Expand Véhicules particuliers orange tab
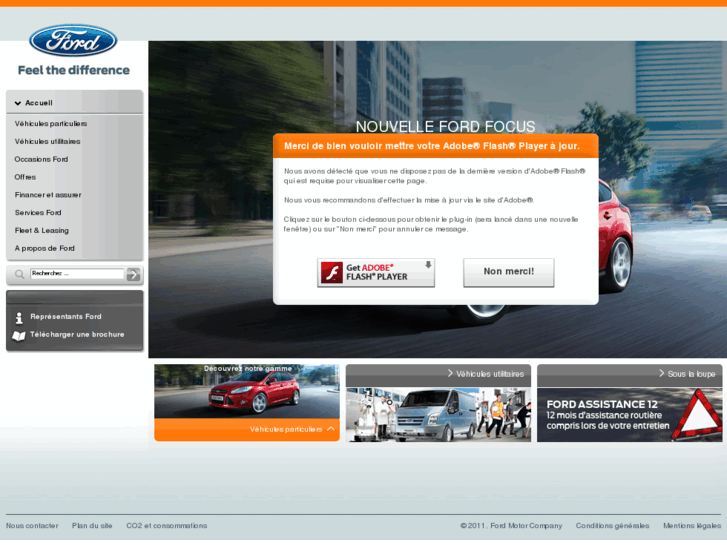This screenshot has height=545, width=727. coord(247,430)
